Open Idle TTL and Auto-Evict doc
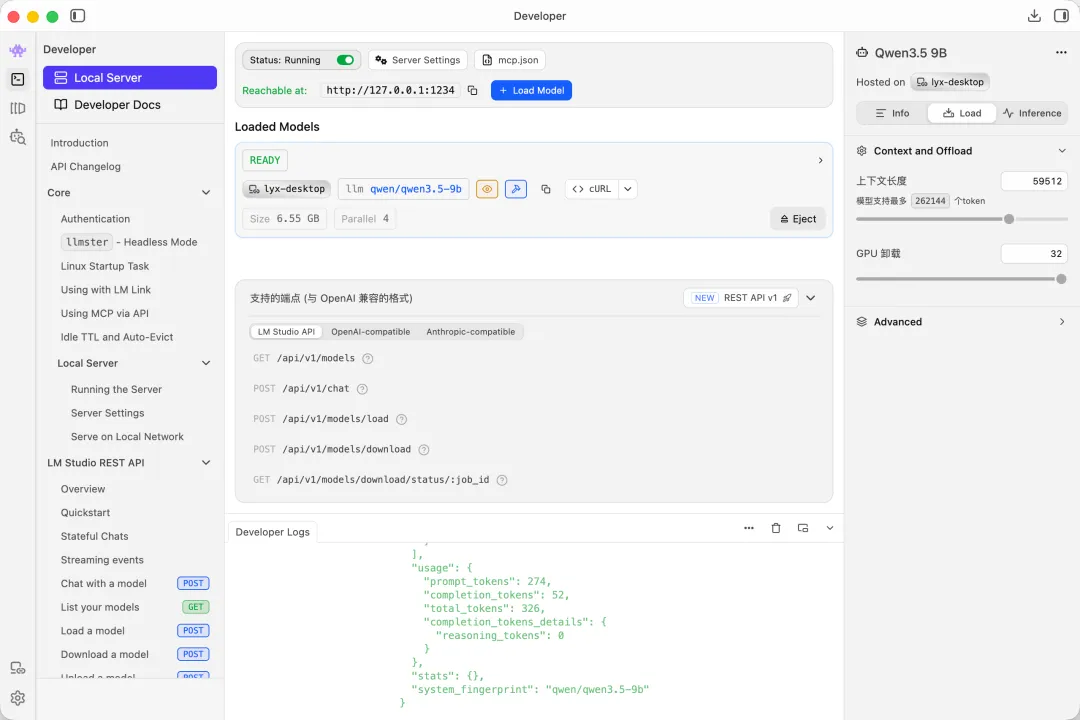This screenshot has width=1080, height=720. tap(117, 337)
